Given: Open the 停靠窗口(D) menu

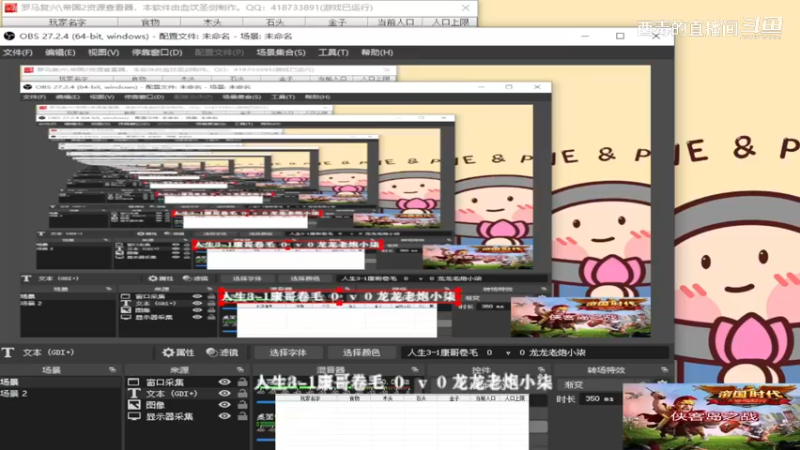Looking at the screenshot, I should click(157, 53).
